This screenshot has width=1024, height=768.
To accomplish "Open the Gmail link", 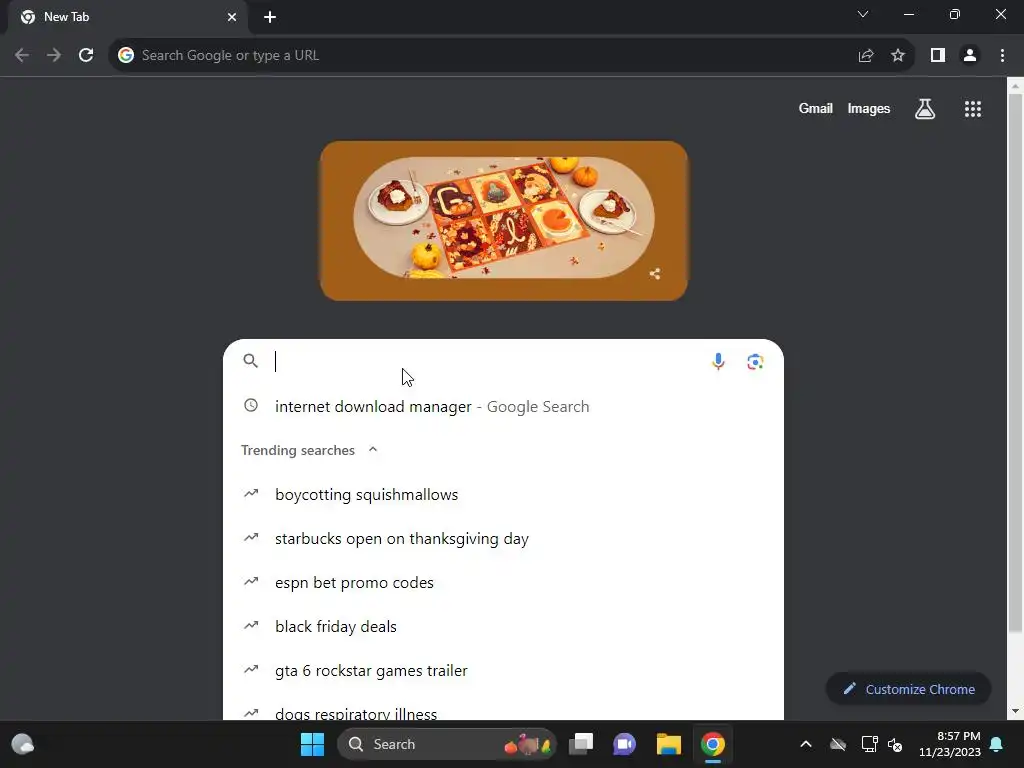I will 816,108.
